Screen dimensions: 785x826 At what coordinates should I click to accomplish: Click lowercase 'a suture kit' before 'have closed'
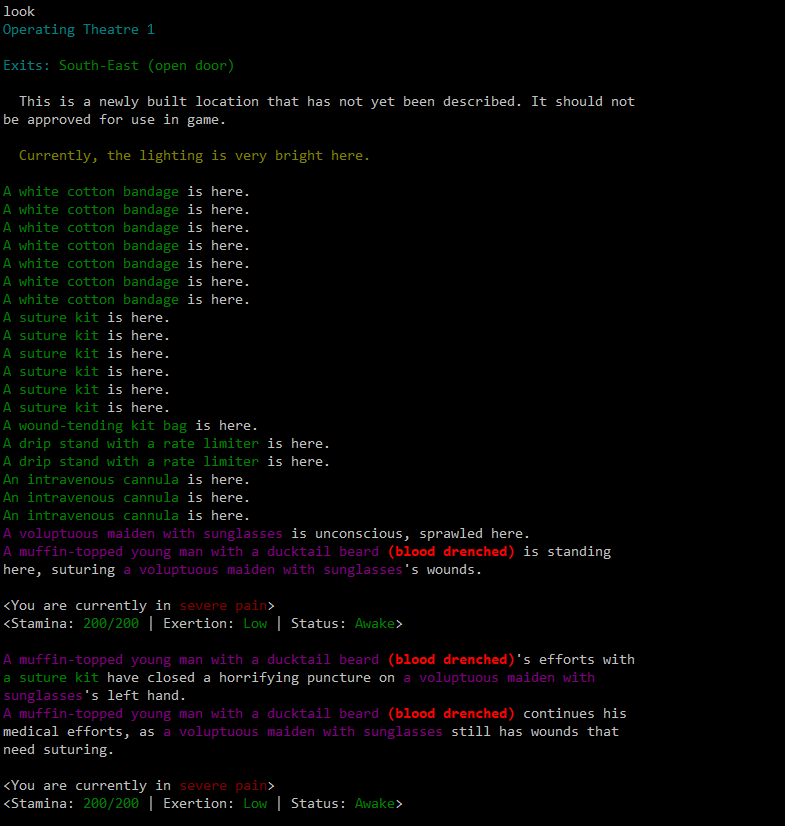coord(51,678)
